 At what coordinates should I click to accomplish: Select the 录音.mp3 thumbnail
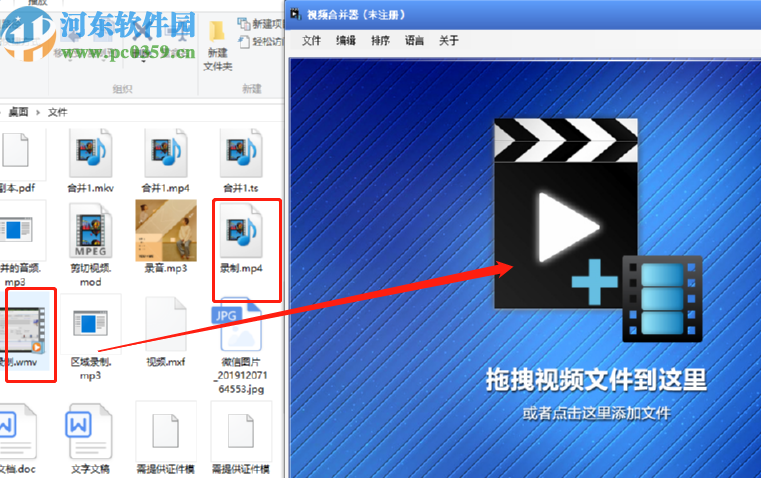click(166, 231)
